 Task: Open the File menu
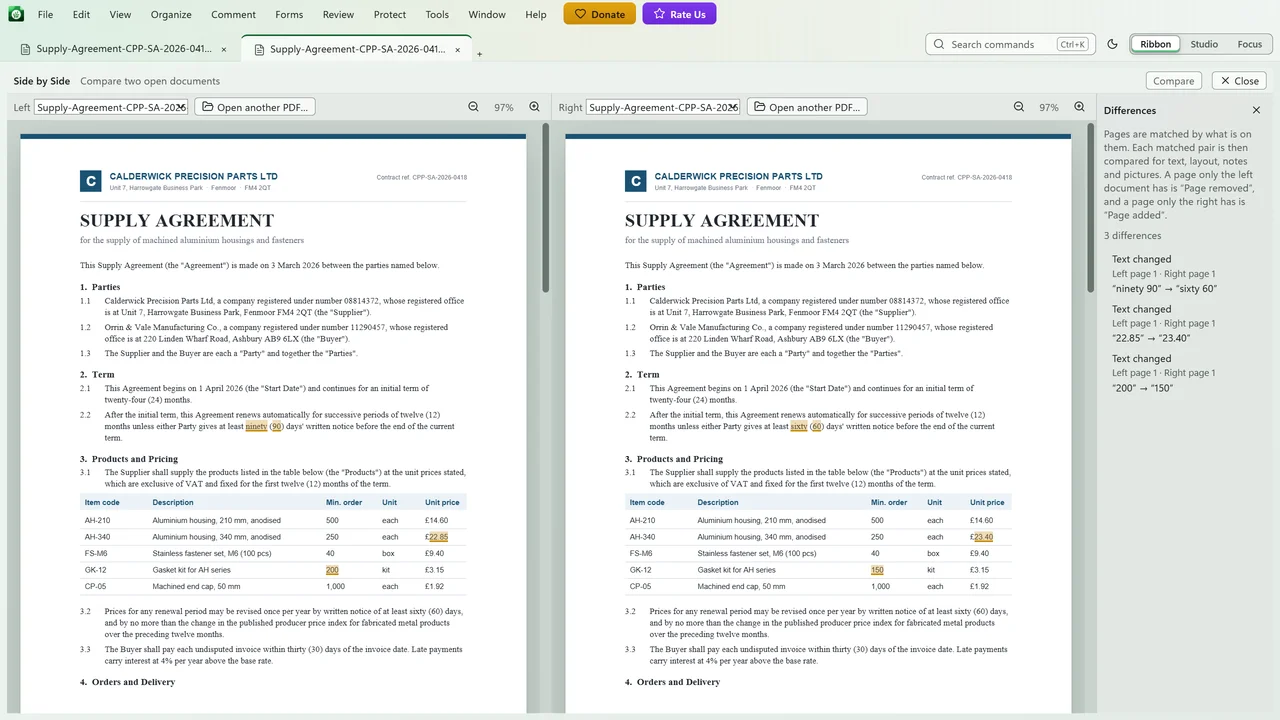click(x=46, y=15)
